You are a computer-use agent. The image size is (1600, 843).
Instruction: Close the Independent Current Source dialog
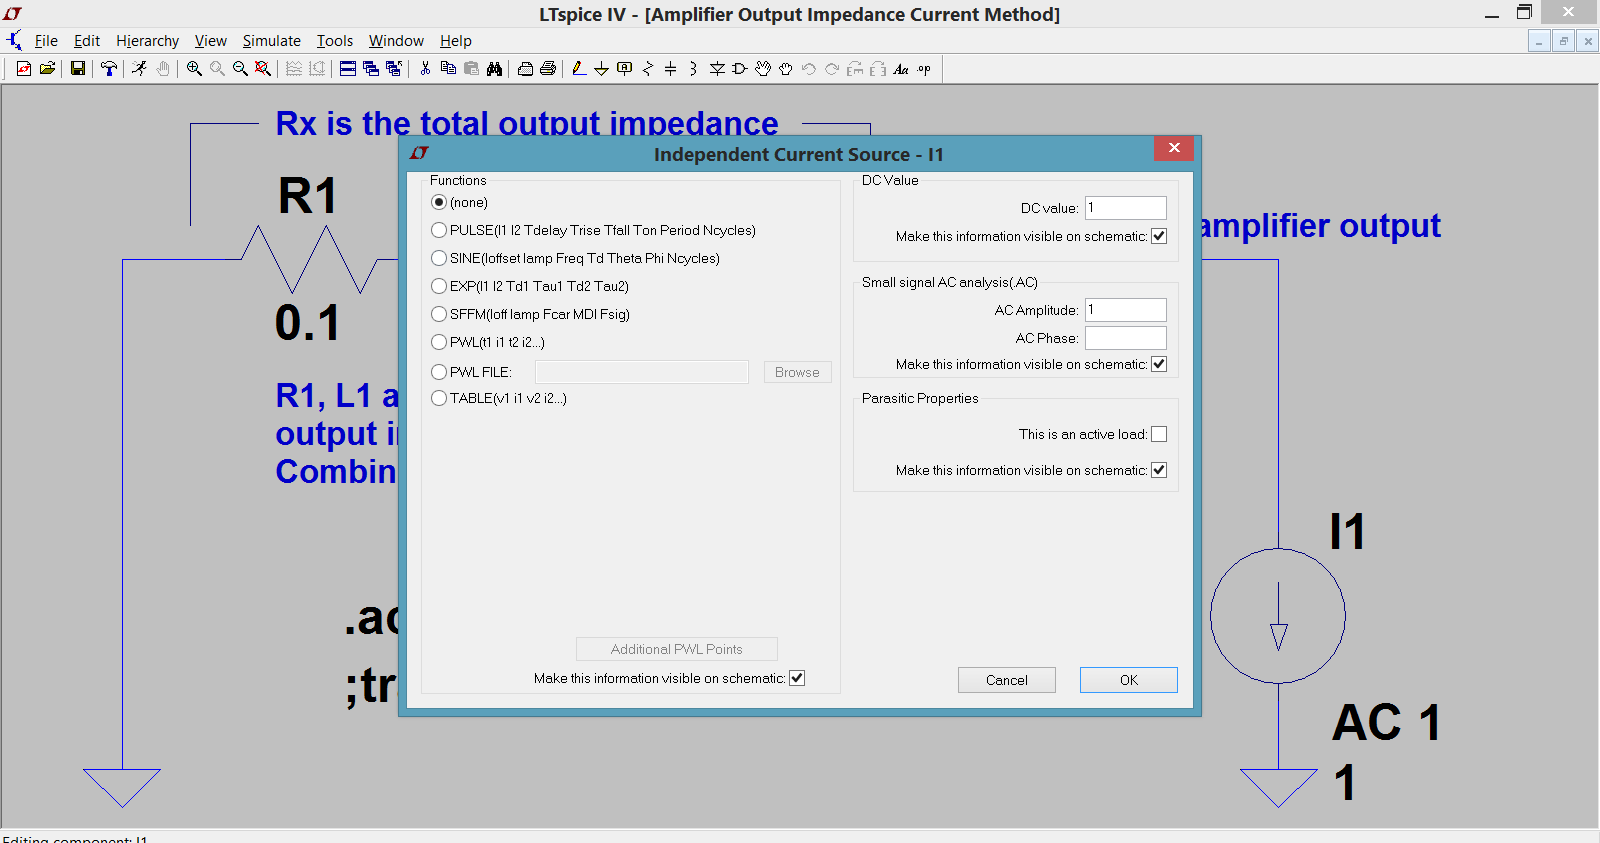(x=1174, y=148)
